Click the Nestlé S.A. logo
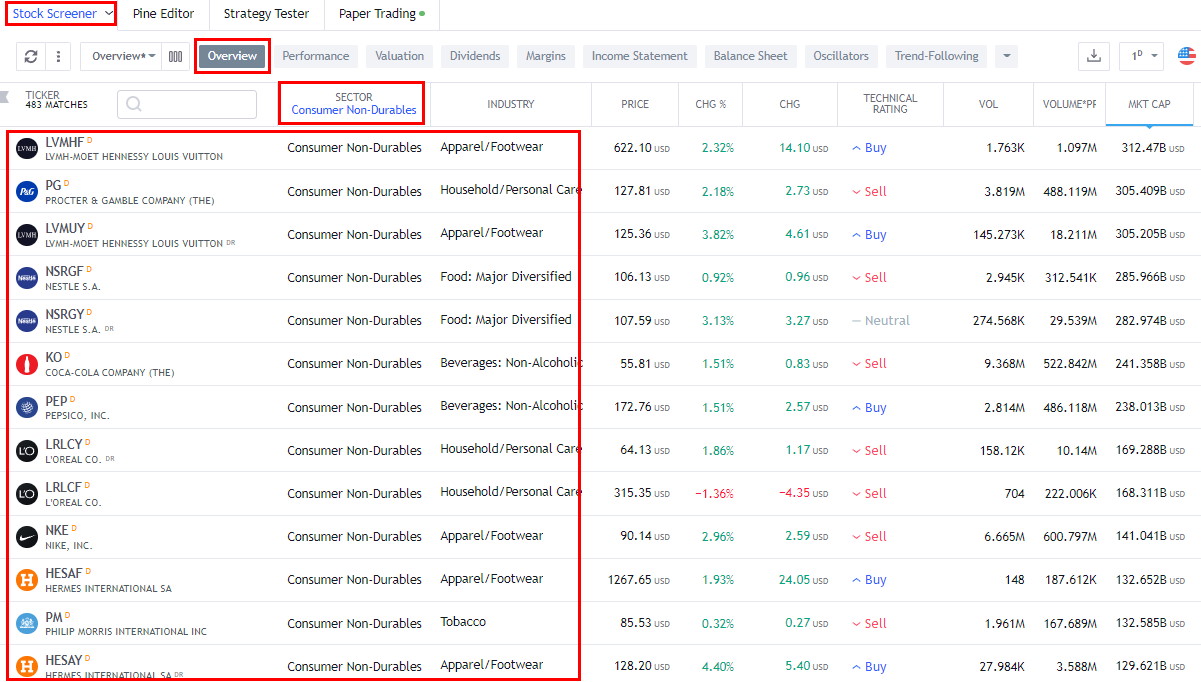 pyautogui.click(x=25, y=277)
